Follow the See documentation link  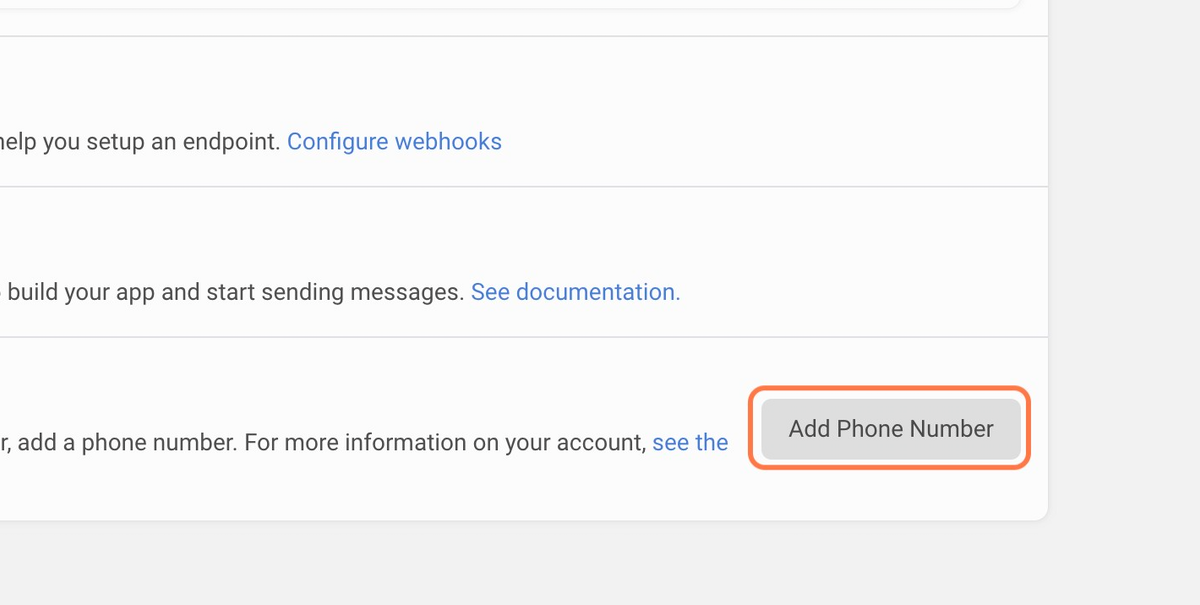(x=576, y=292)
